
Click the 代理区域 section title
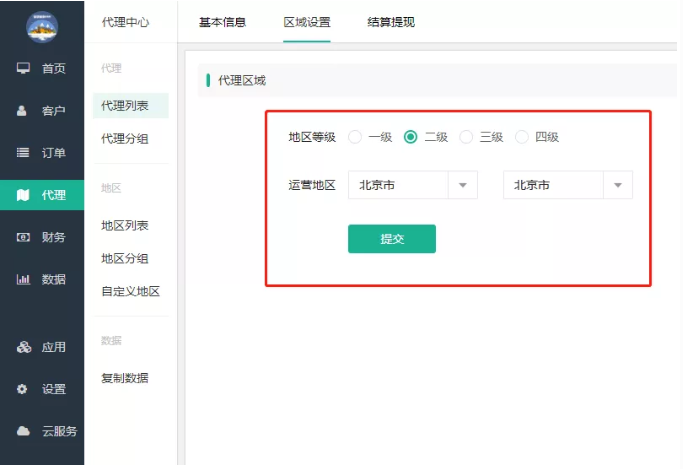[x=242, y=80]
